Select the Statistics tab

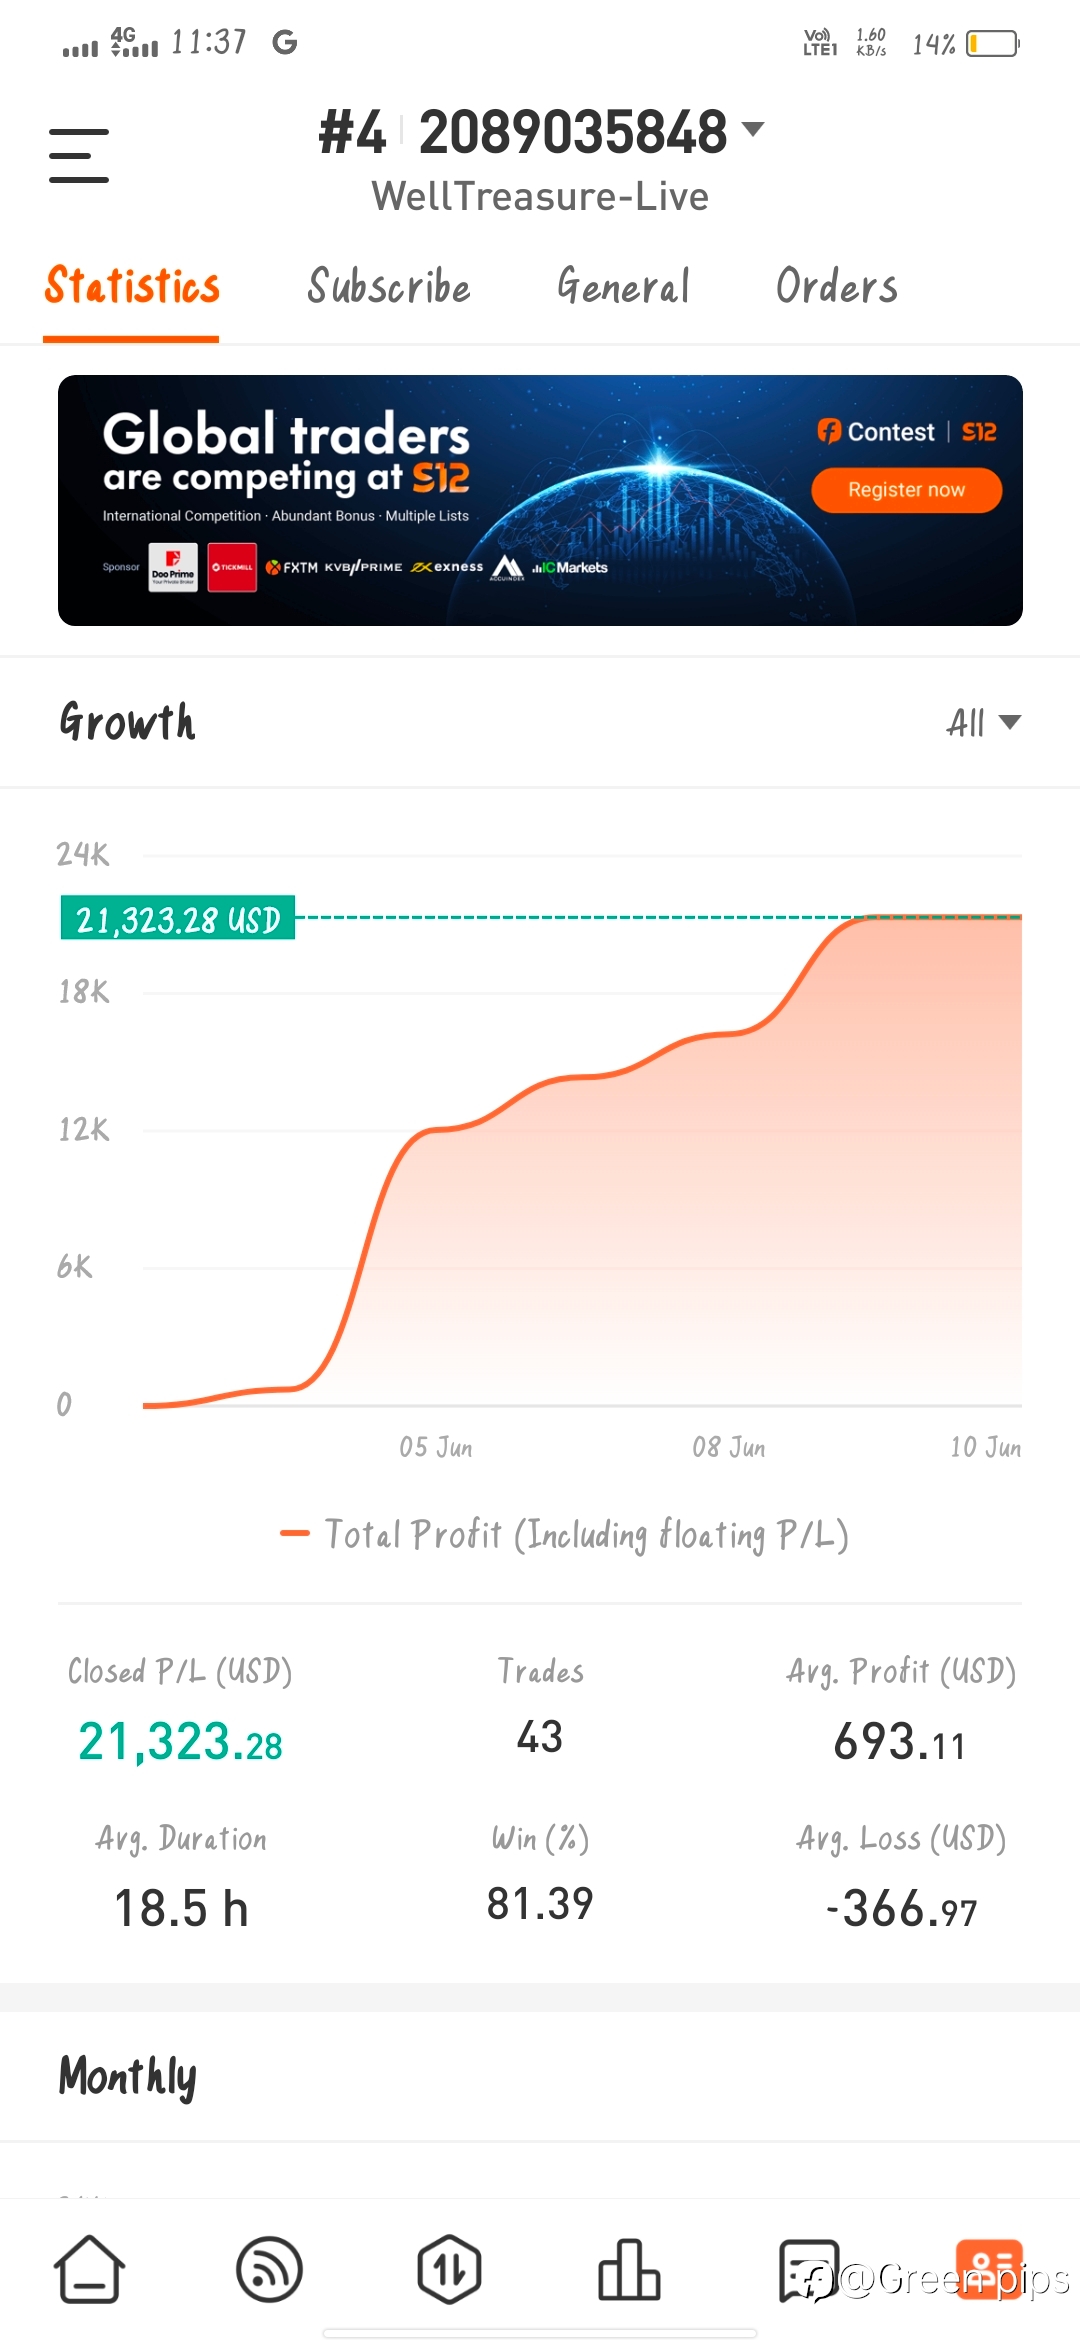point(132,287)
